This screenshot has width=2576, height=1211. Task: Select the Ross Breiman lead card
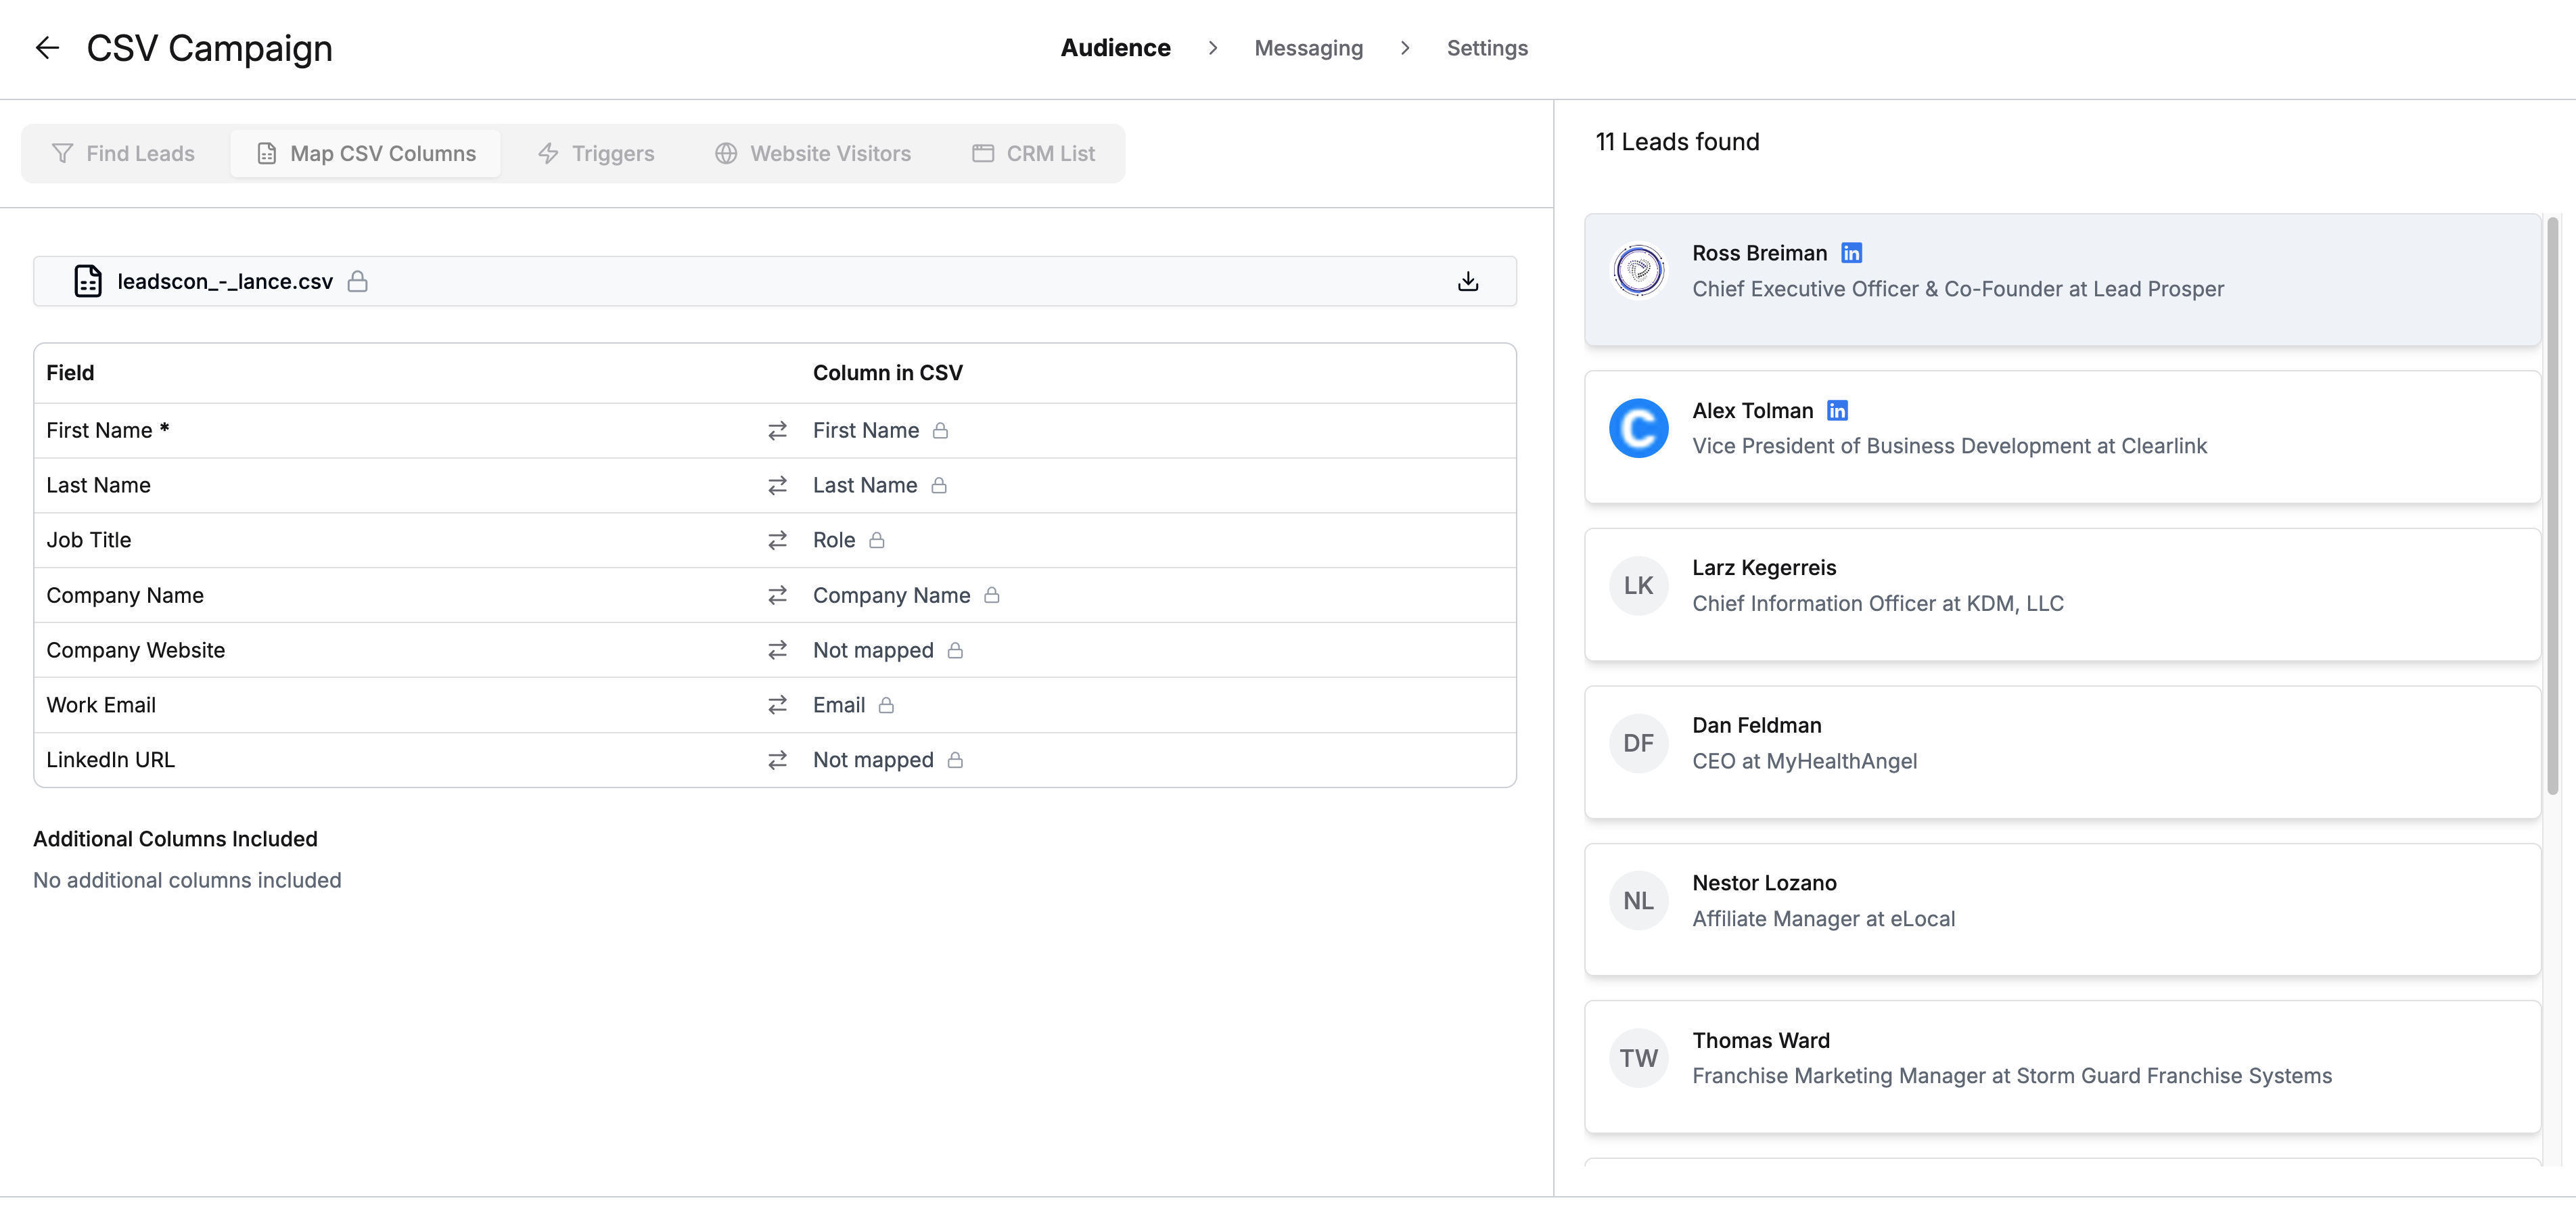2062,280
